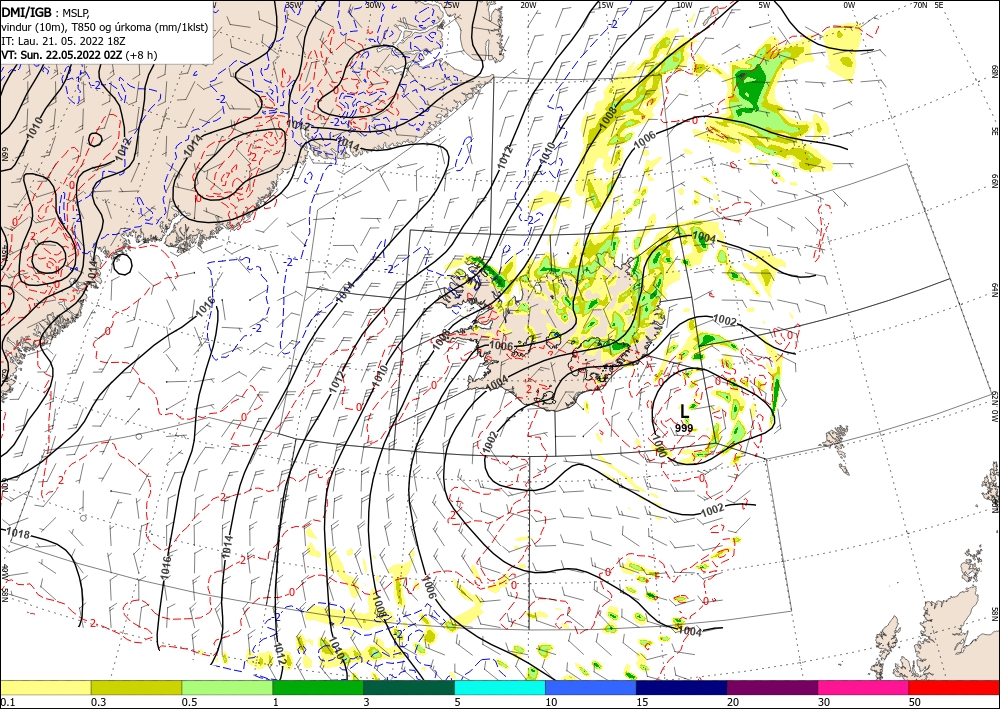This screenshot has width=1000, height=709.
Task: Click the '70N' latitude label
Action: (920, 5)
